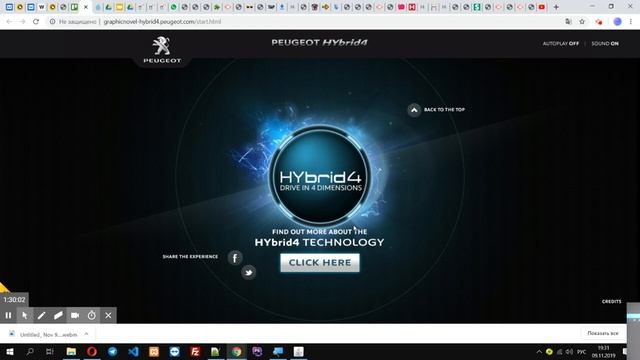This screenshot has width=640, height=360.
Task: Open Visual Studio Code from the taskbar
Action: click(133, 351)
